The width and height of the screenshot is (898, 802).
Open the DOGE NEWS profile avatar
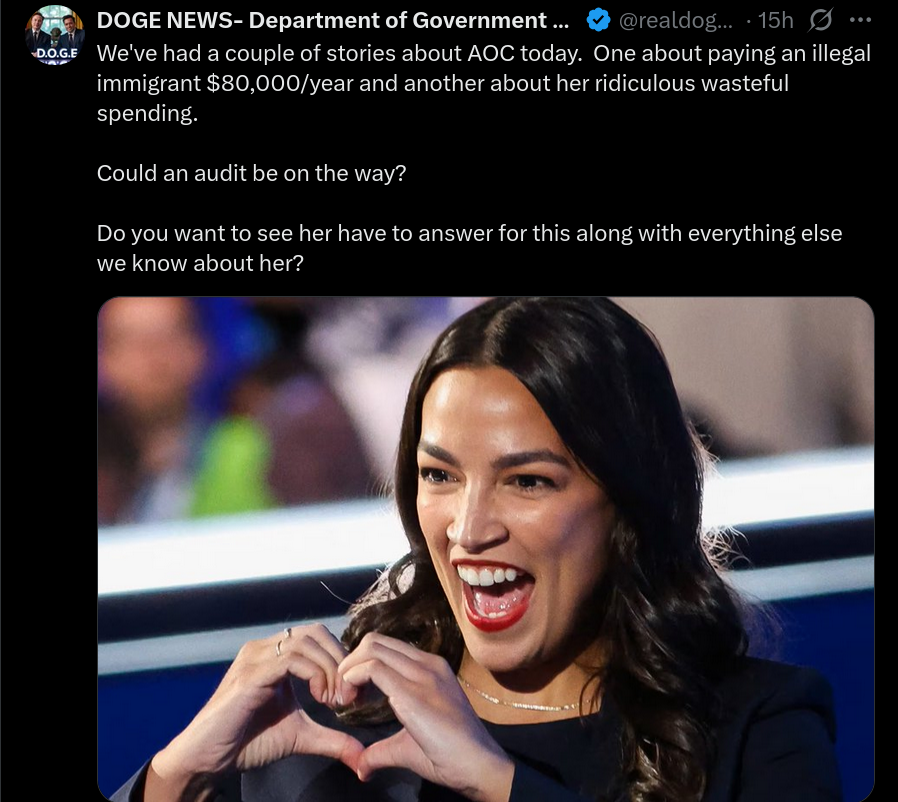pos(55,34)
